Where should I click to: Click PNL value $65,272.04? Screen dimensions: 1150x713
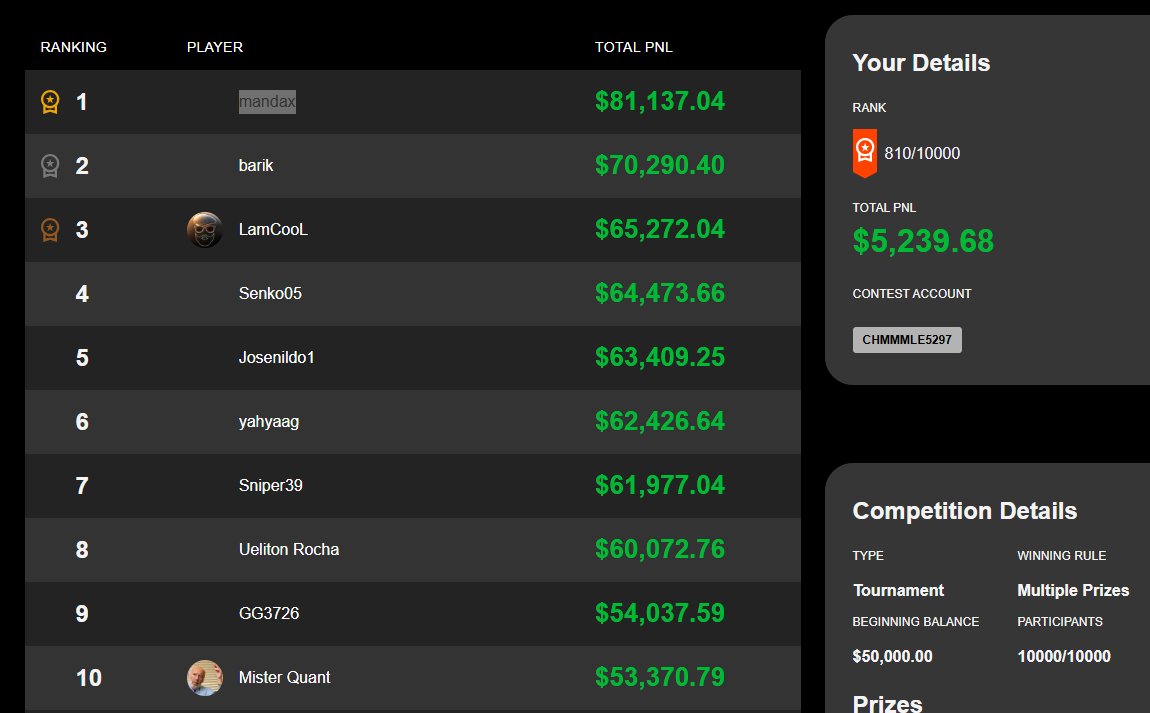(x=660, y=229)
